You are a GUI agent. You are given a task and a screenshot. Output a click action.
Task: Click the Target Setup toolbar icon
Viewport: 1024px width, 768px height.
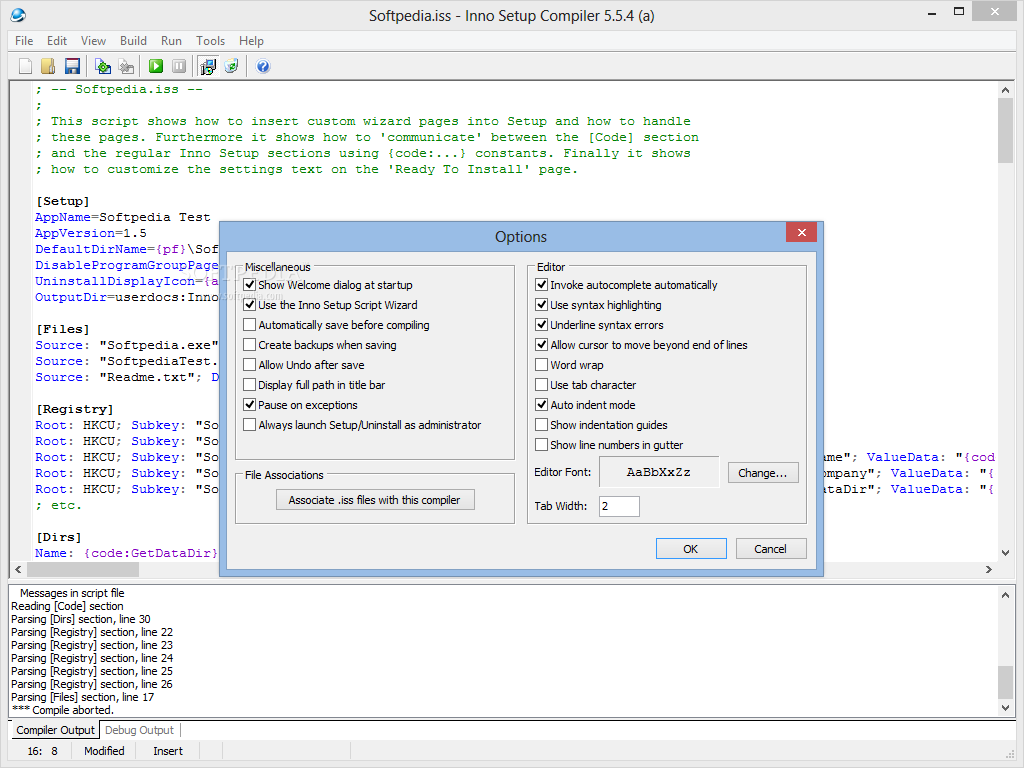point(208,66)
